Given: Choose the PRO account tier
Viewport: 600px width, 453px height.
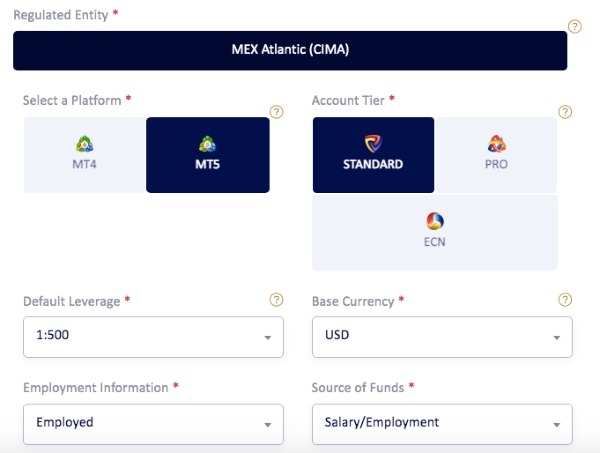Looking at the screenshot, I should click(x=496, y=155).
